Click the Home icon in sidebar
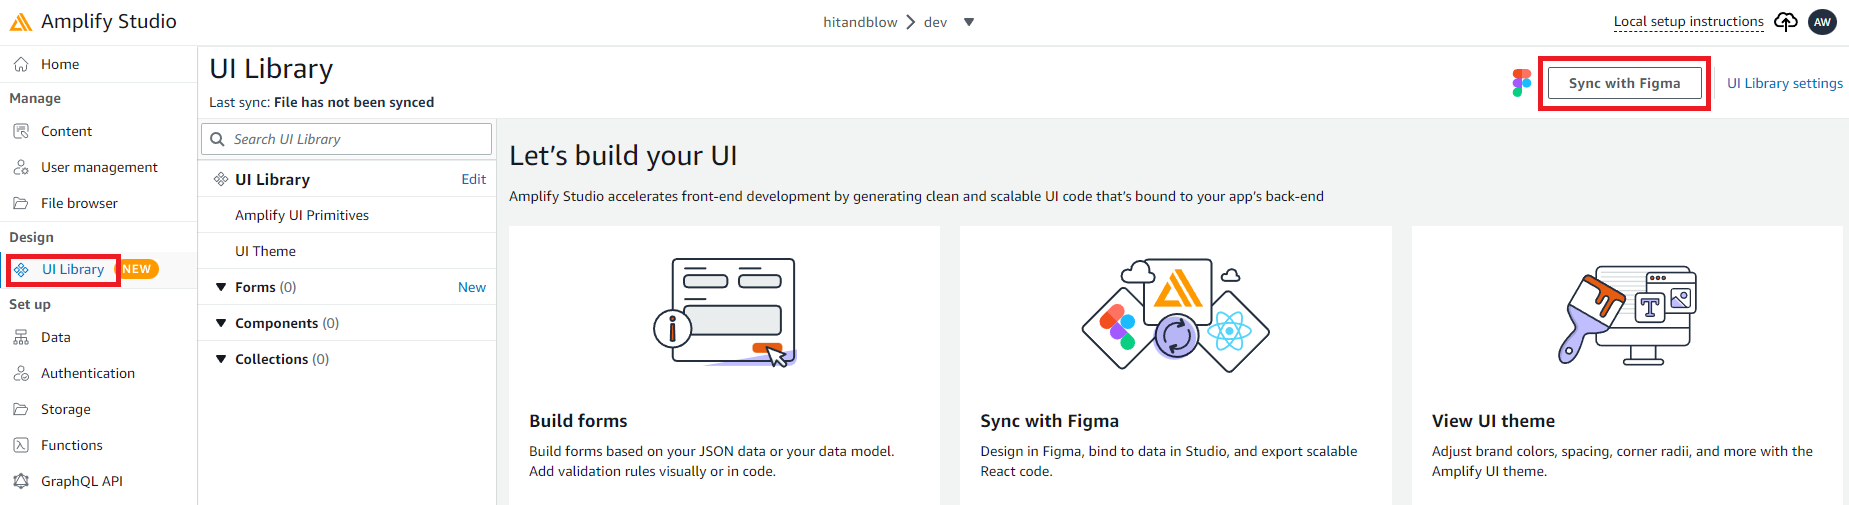1849x505 pixels. 21,64
